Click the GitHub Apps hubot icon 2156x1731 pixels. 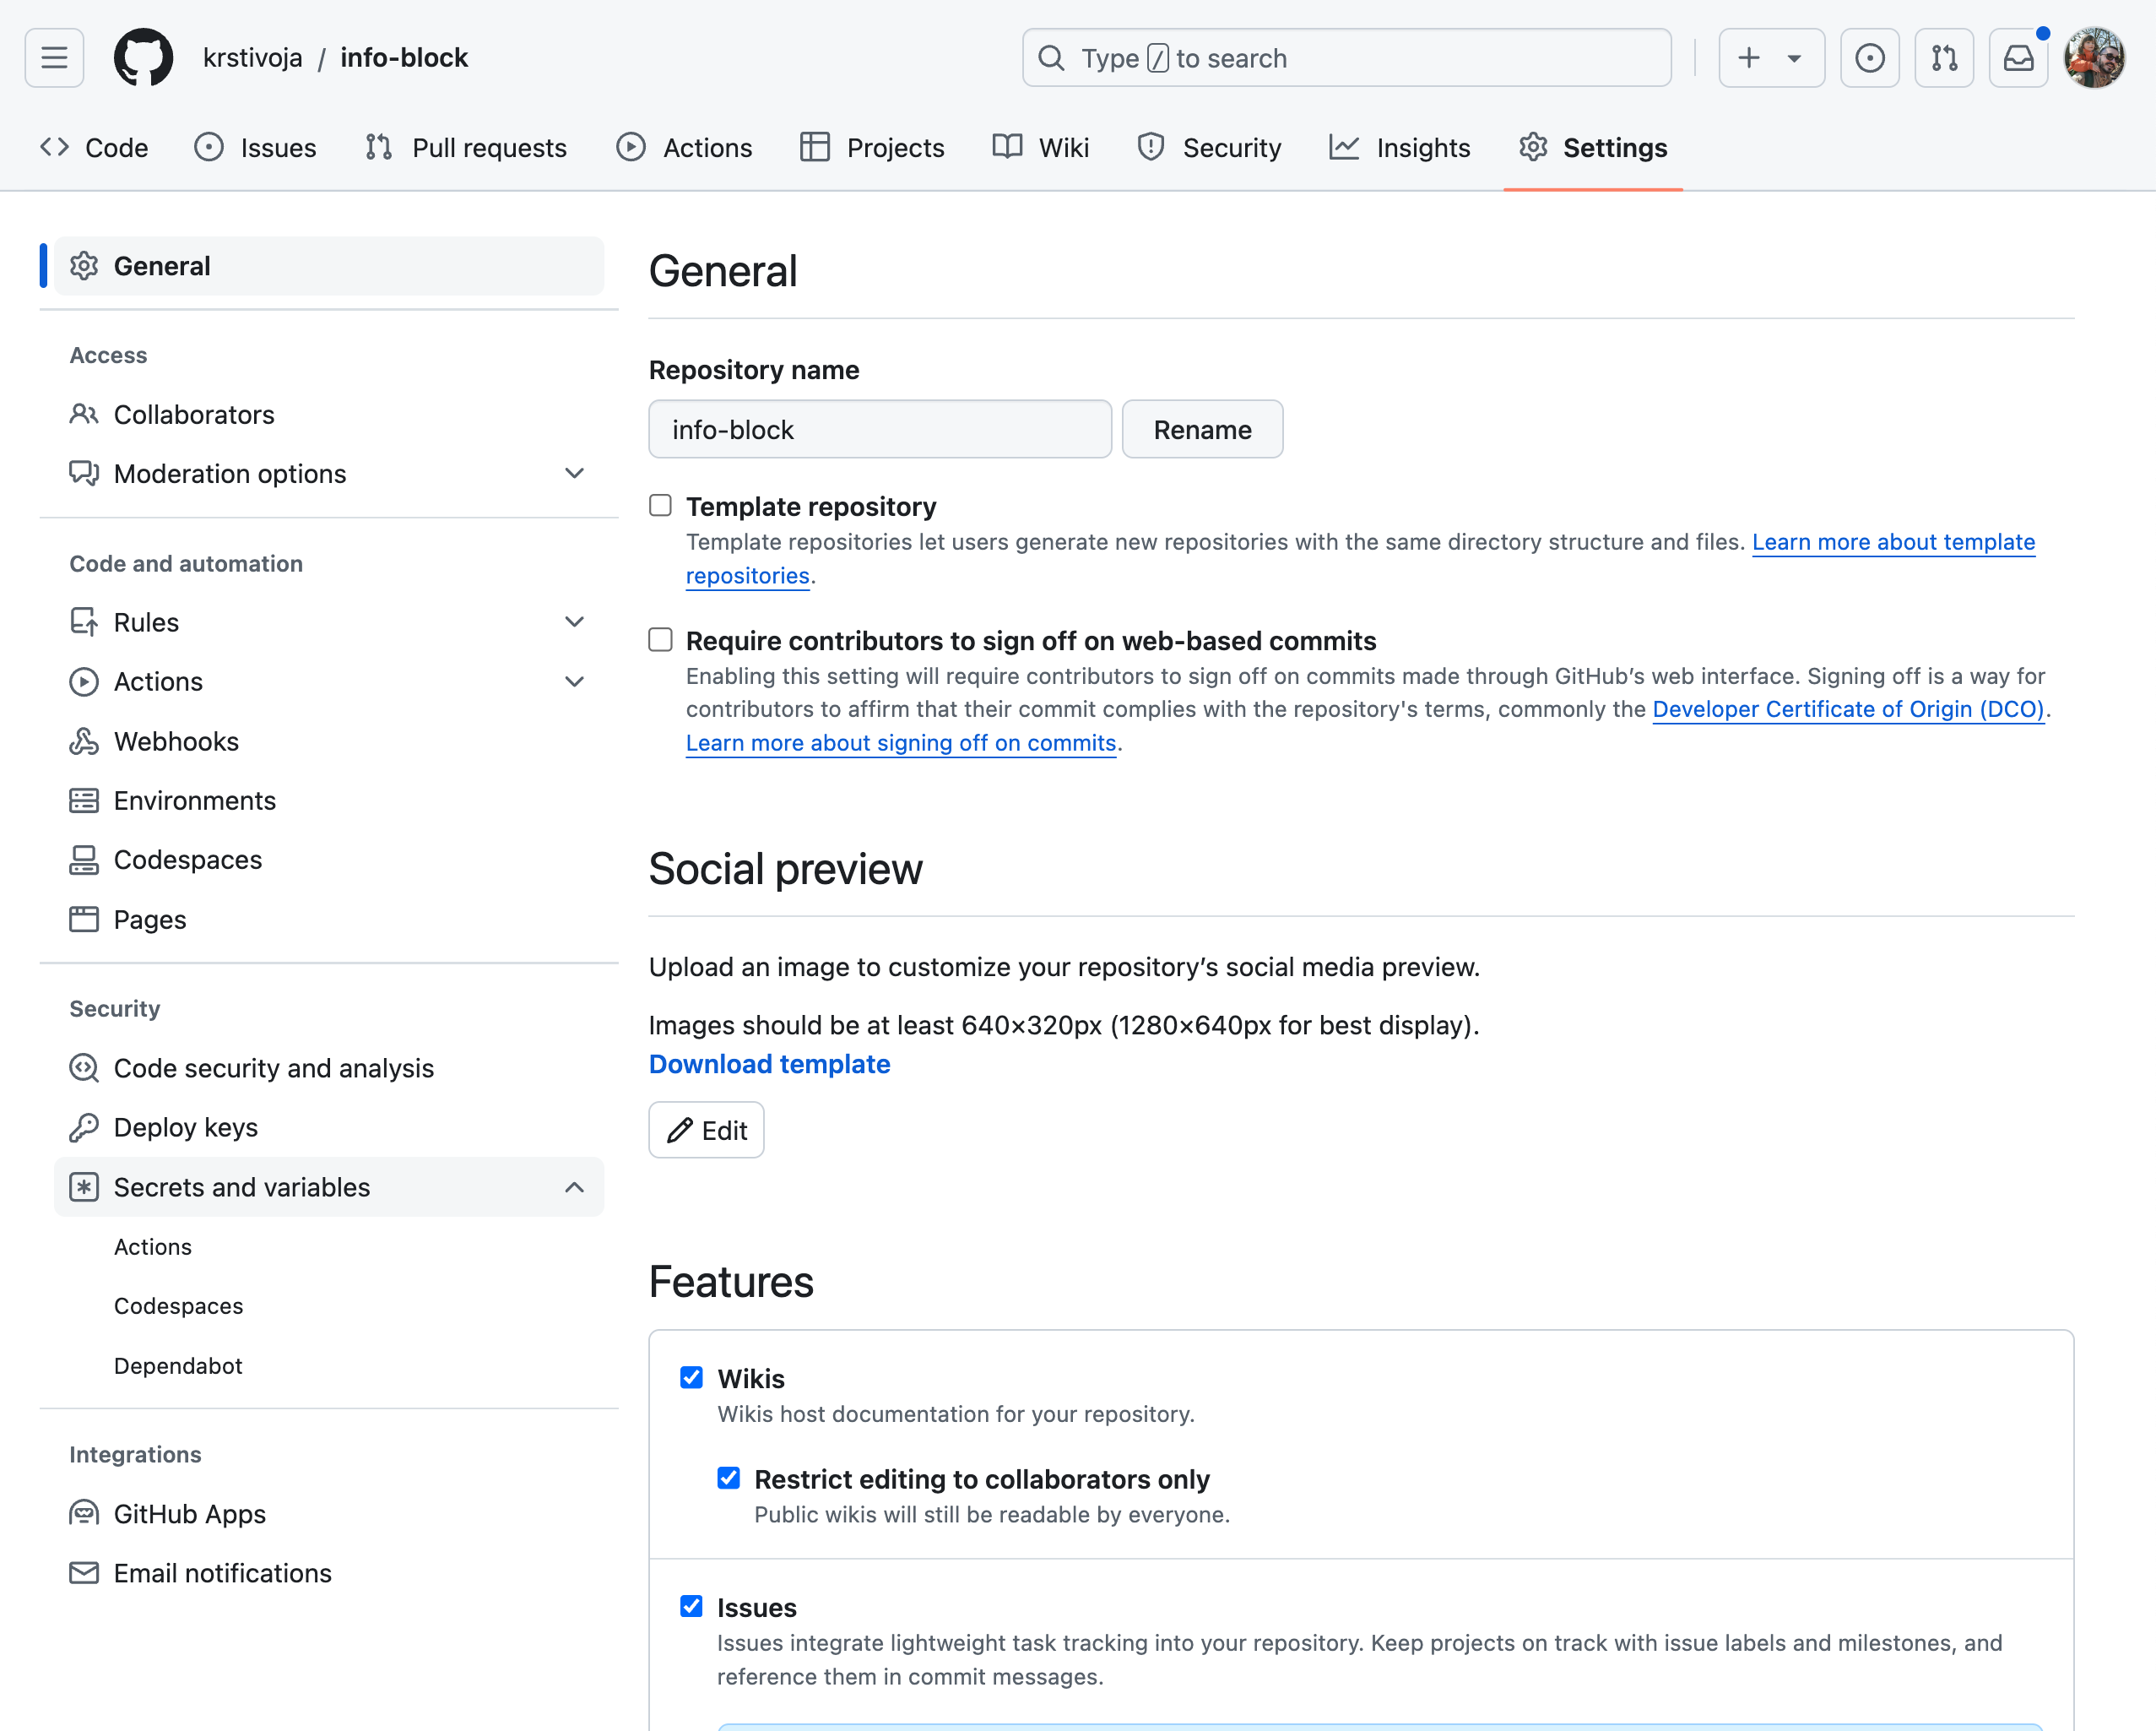coord(84,1513)
